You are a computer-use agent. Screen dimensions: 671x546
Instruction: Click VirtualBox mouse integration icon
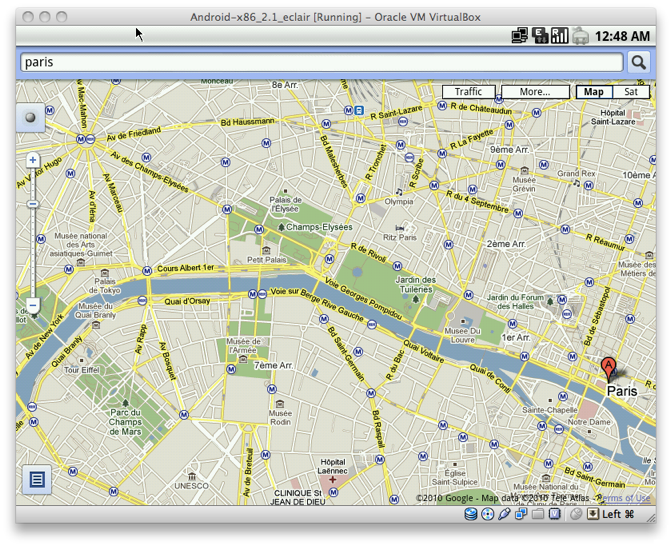pos(576,514)
